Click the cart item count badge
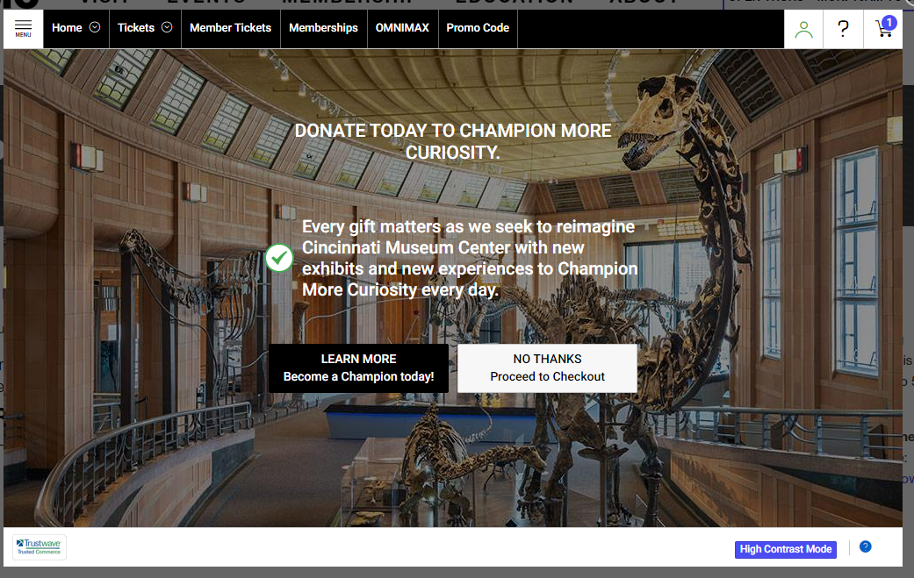 pos(889,22)
